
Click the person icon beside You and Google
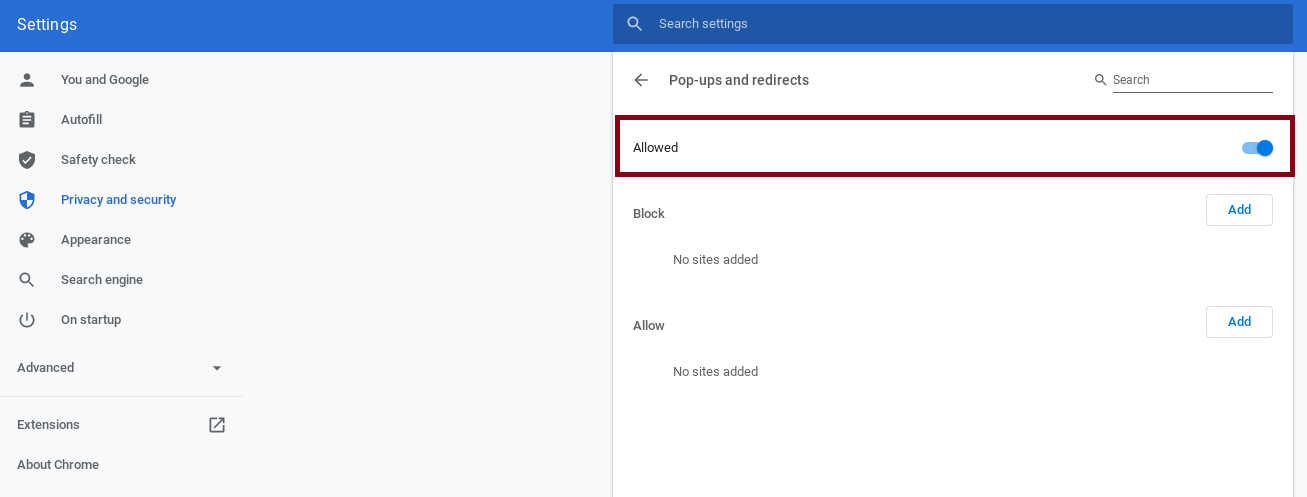point(27,80)
